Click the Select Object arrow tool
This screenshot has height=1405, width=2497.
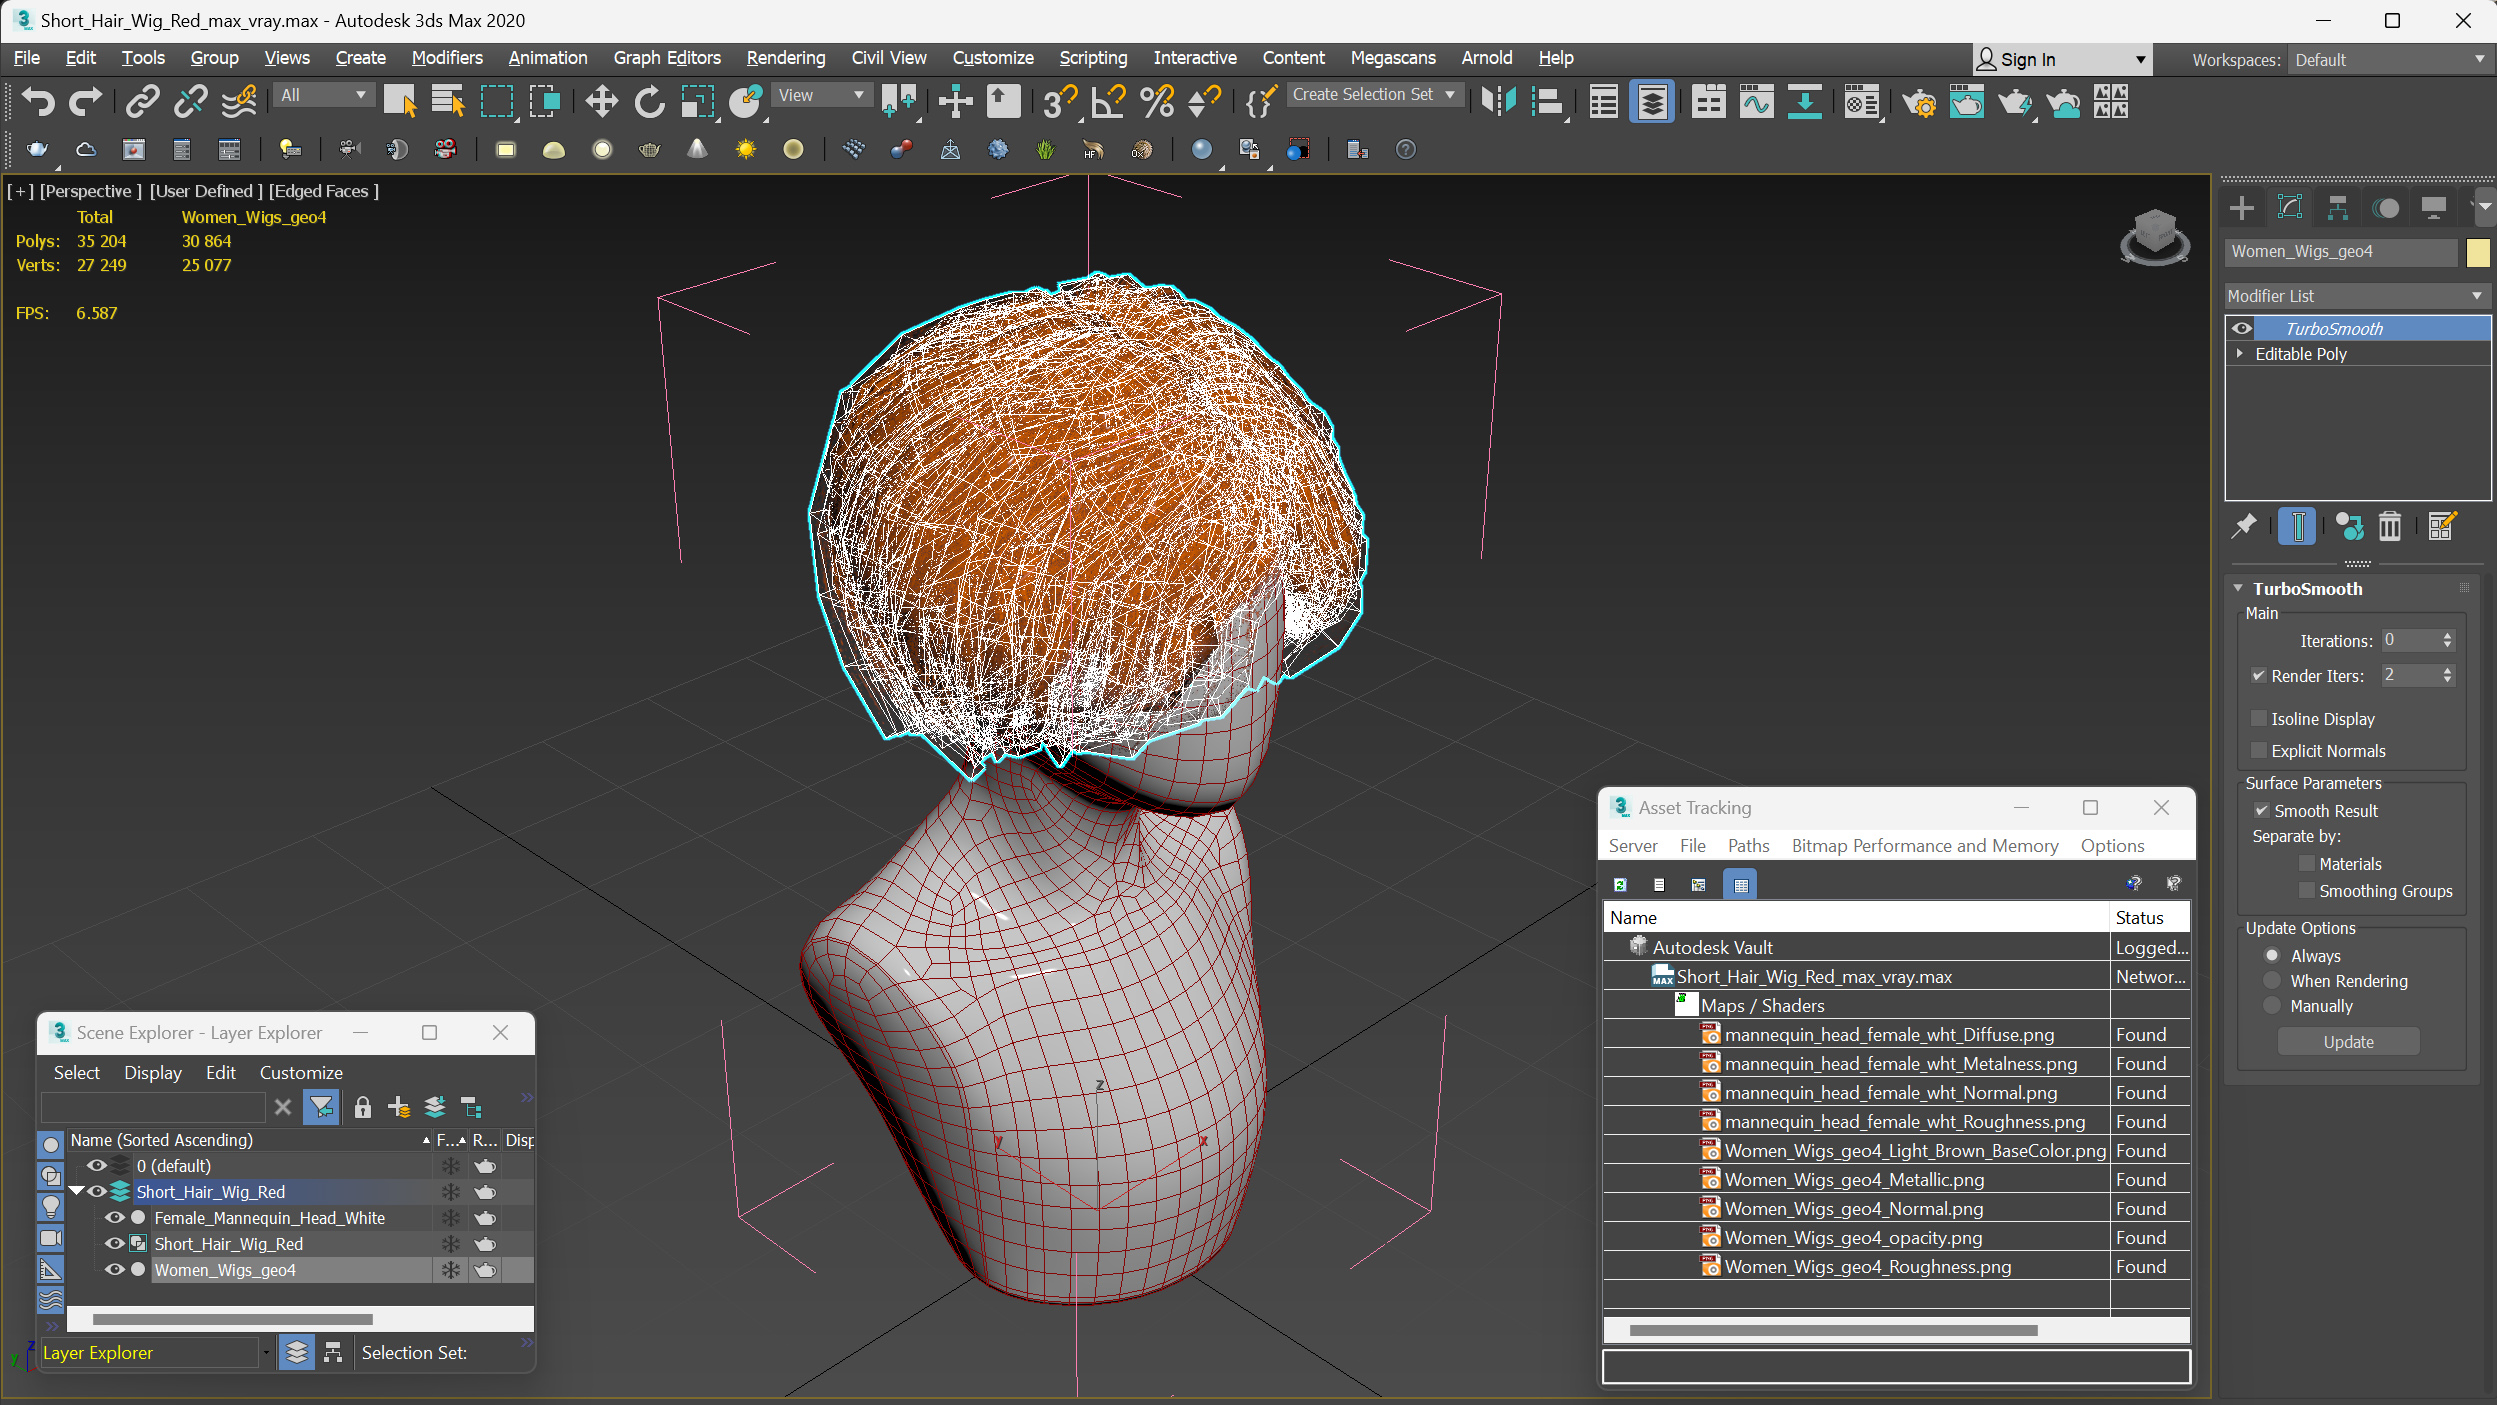[399, 101]
